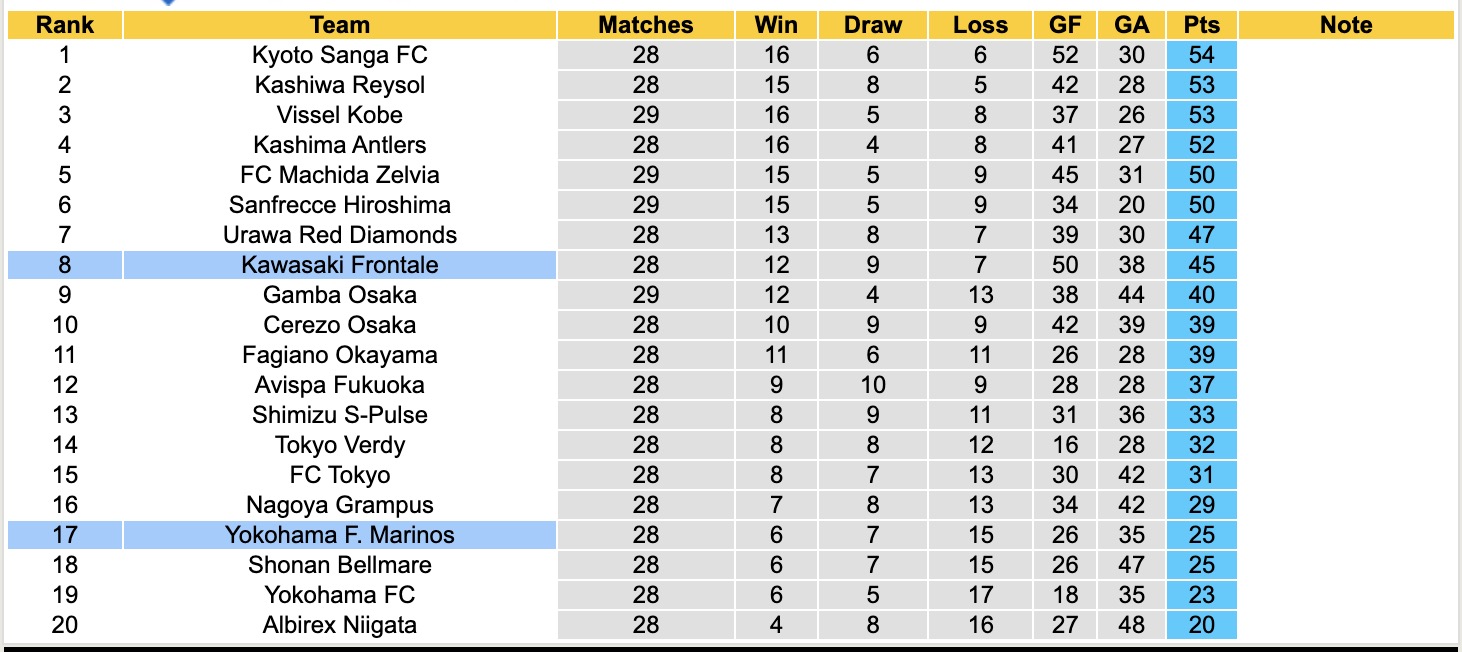1462x652 pixels.
Task: Click the Note column header
Action: [x=1346, y=25]
